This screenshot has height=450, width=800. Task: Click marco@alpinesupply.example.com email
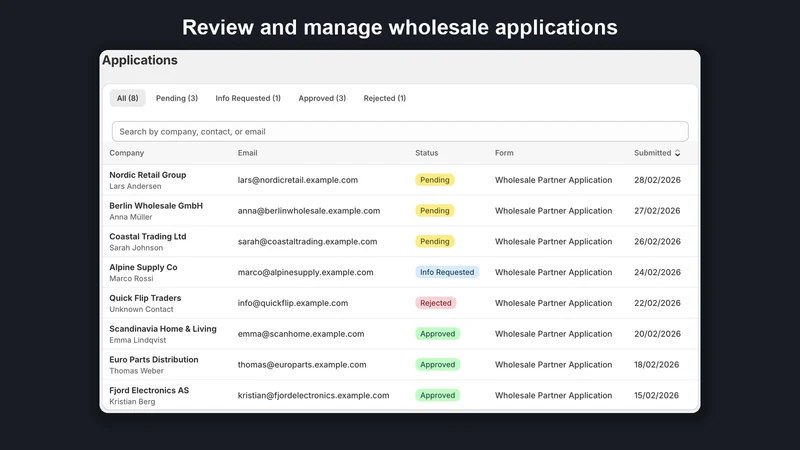(305, 272)
